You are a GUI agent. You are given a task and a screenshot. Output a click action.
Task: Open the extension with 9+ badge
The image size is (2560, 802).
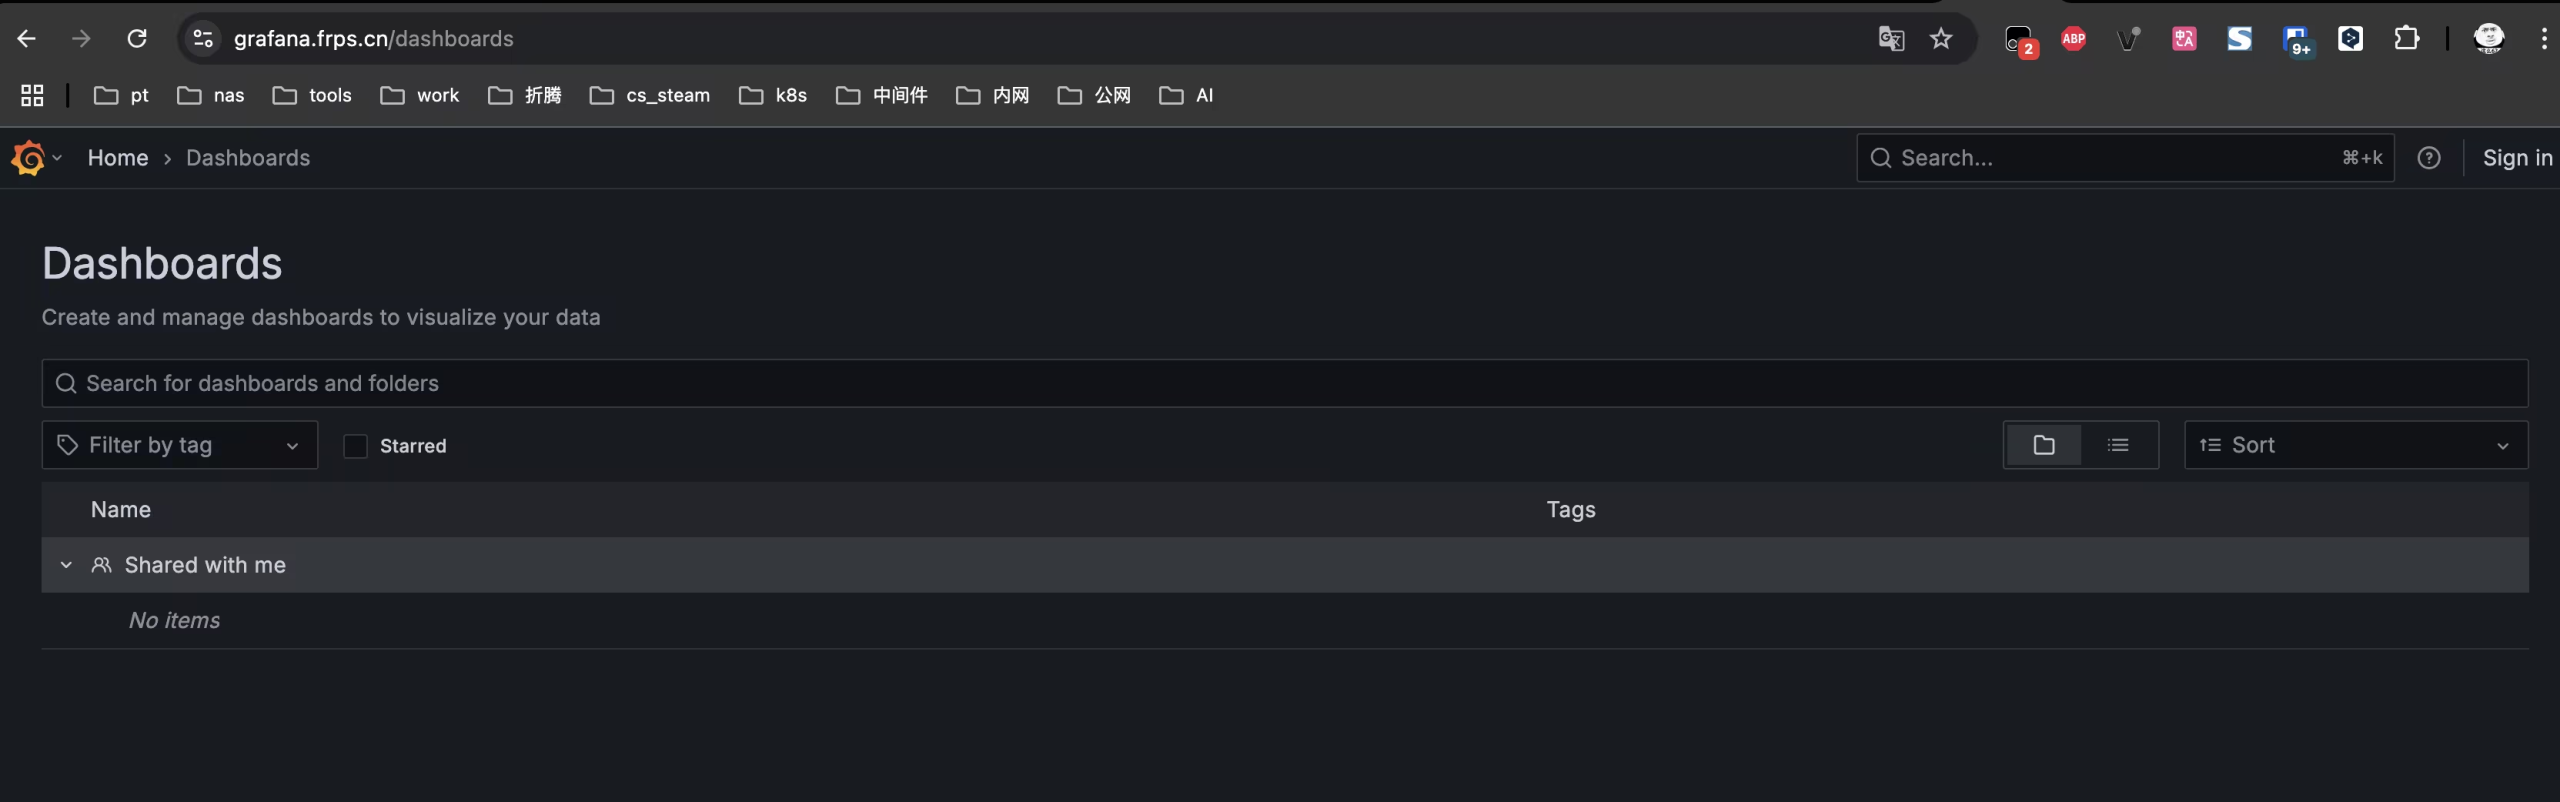pyautogui.click(x=2297, y=41)
